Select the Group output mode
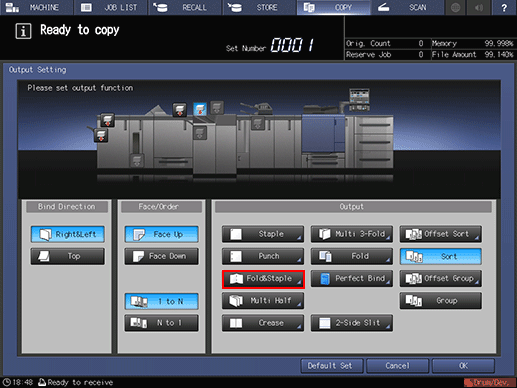The image size is (517, 388). click(441, 301)
